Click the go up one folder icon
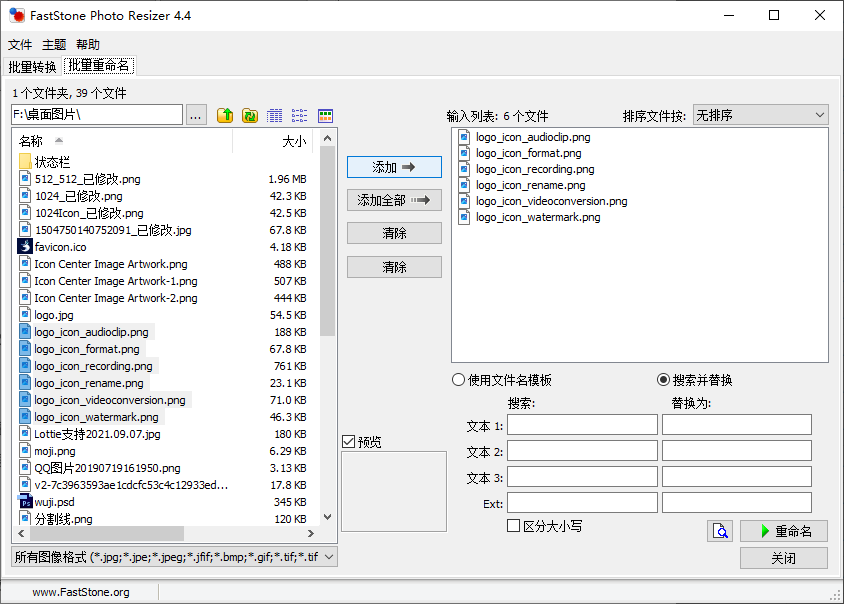This screenshot has width=844, height=604. (x=225, y=116)
